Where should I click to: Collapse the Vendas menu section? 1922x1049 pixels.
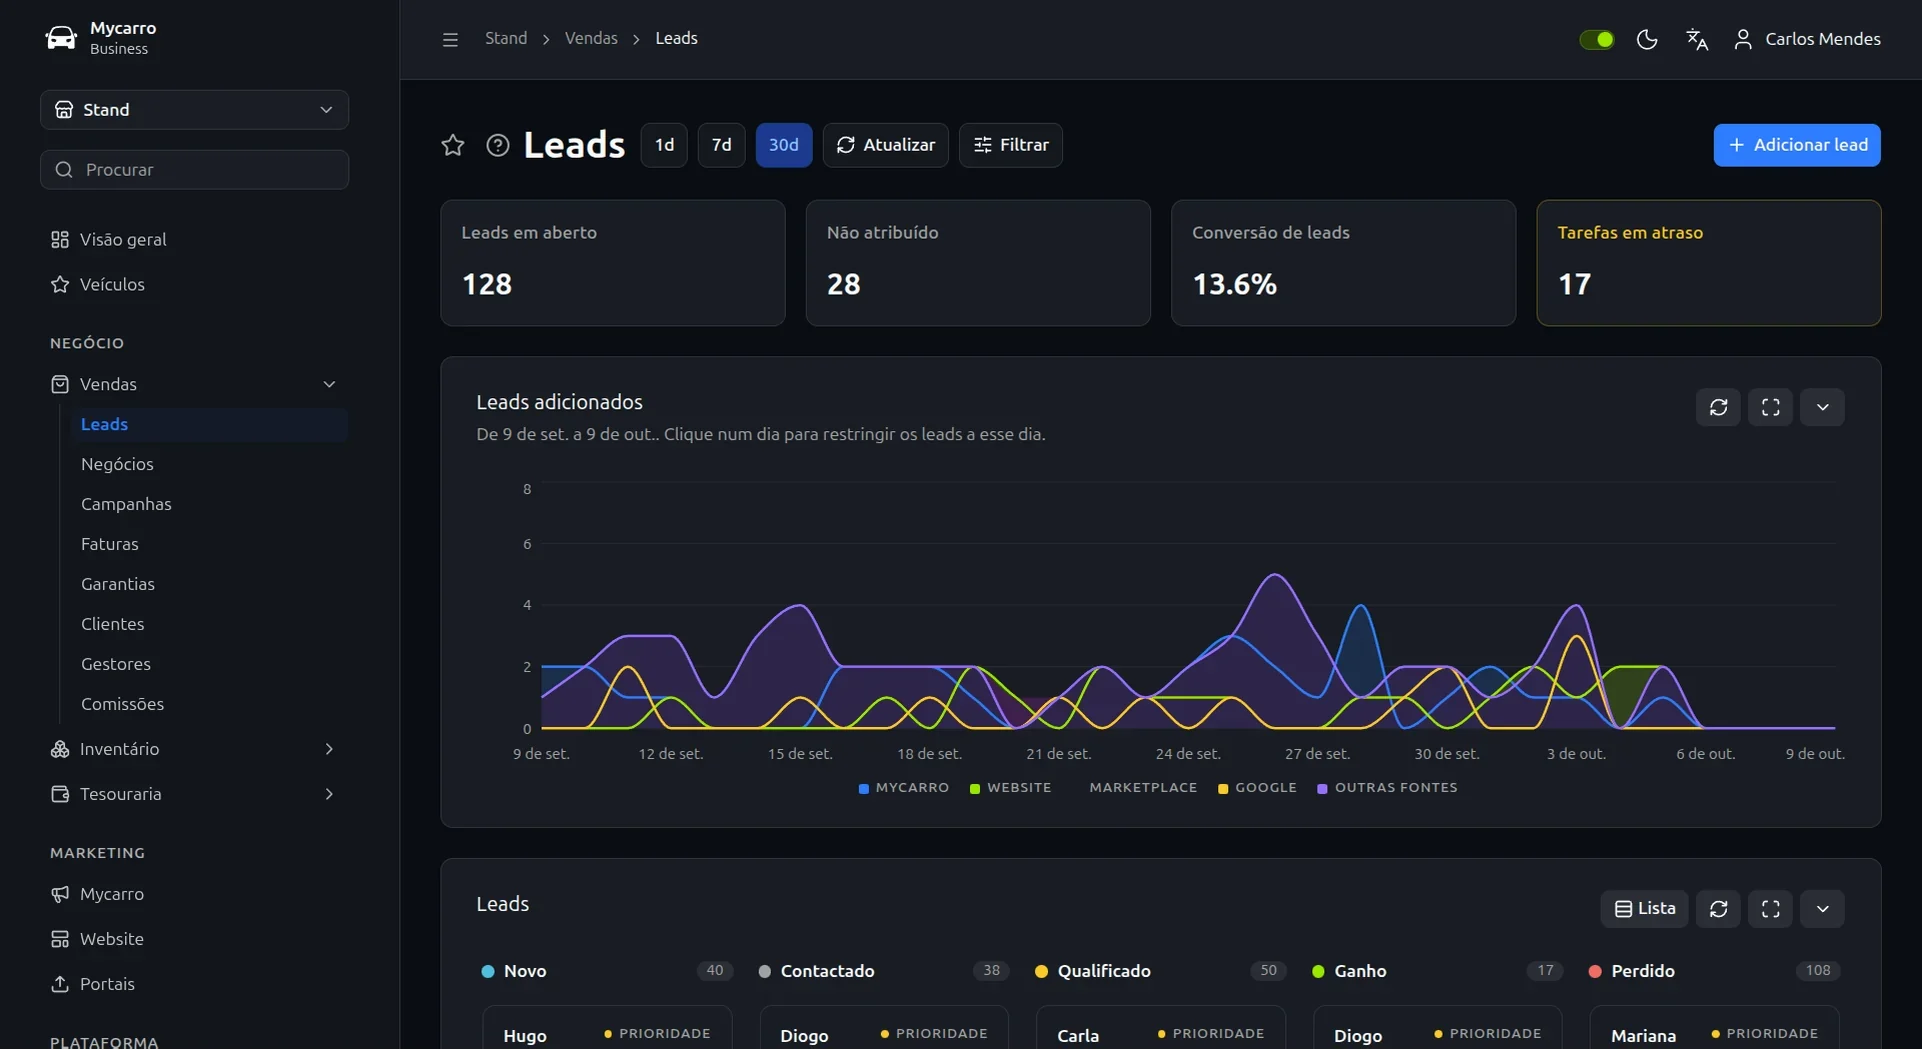click(x=194, y=384)
